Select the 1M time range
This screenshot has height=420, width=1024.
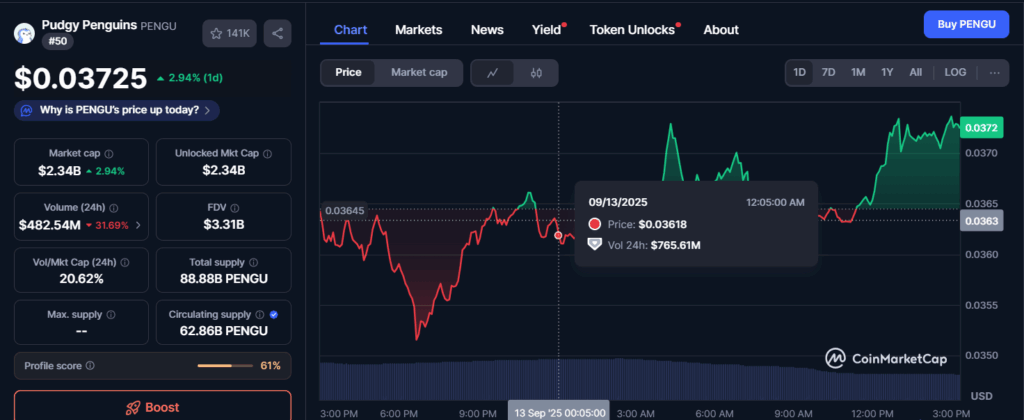[858, 73]
